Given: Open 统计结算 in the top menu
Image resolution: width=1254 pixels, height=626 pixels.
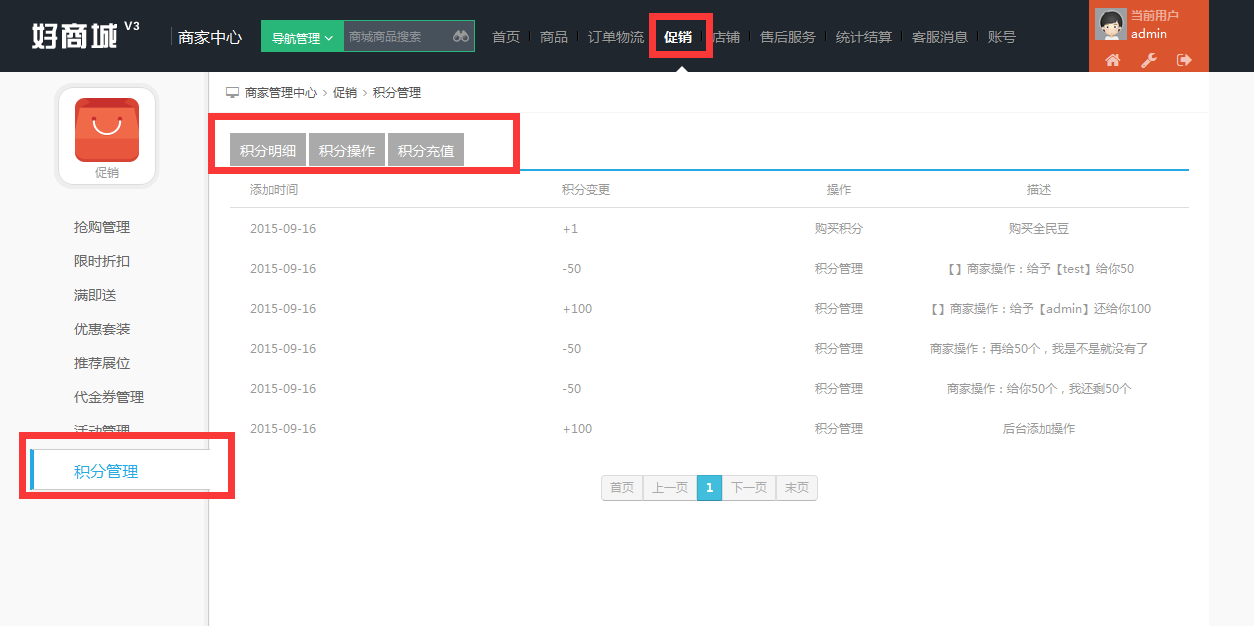Looking at the screenshot, I should pos(864,37).
